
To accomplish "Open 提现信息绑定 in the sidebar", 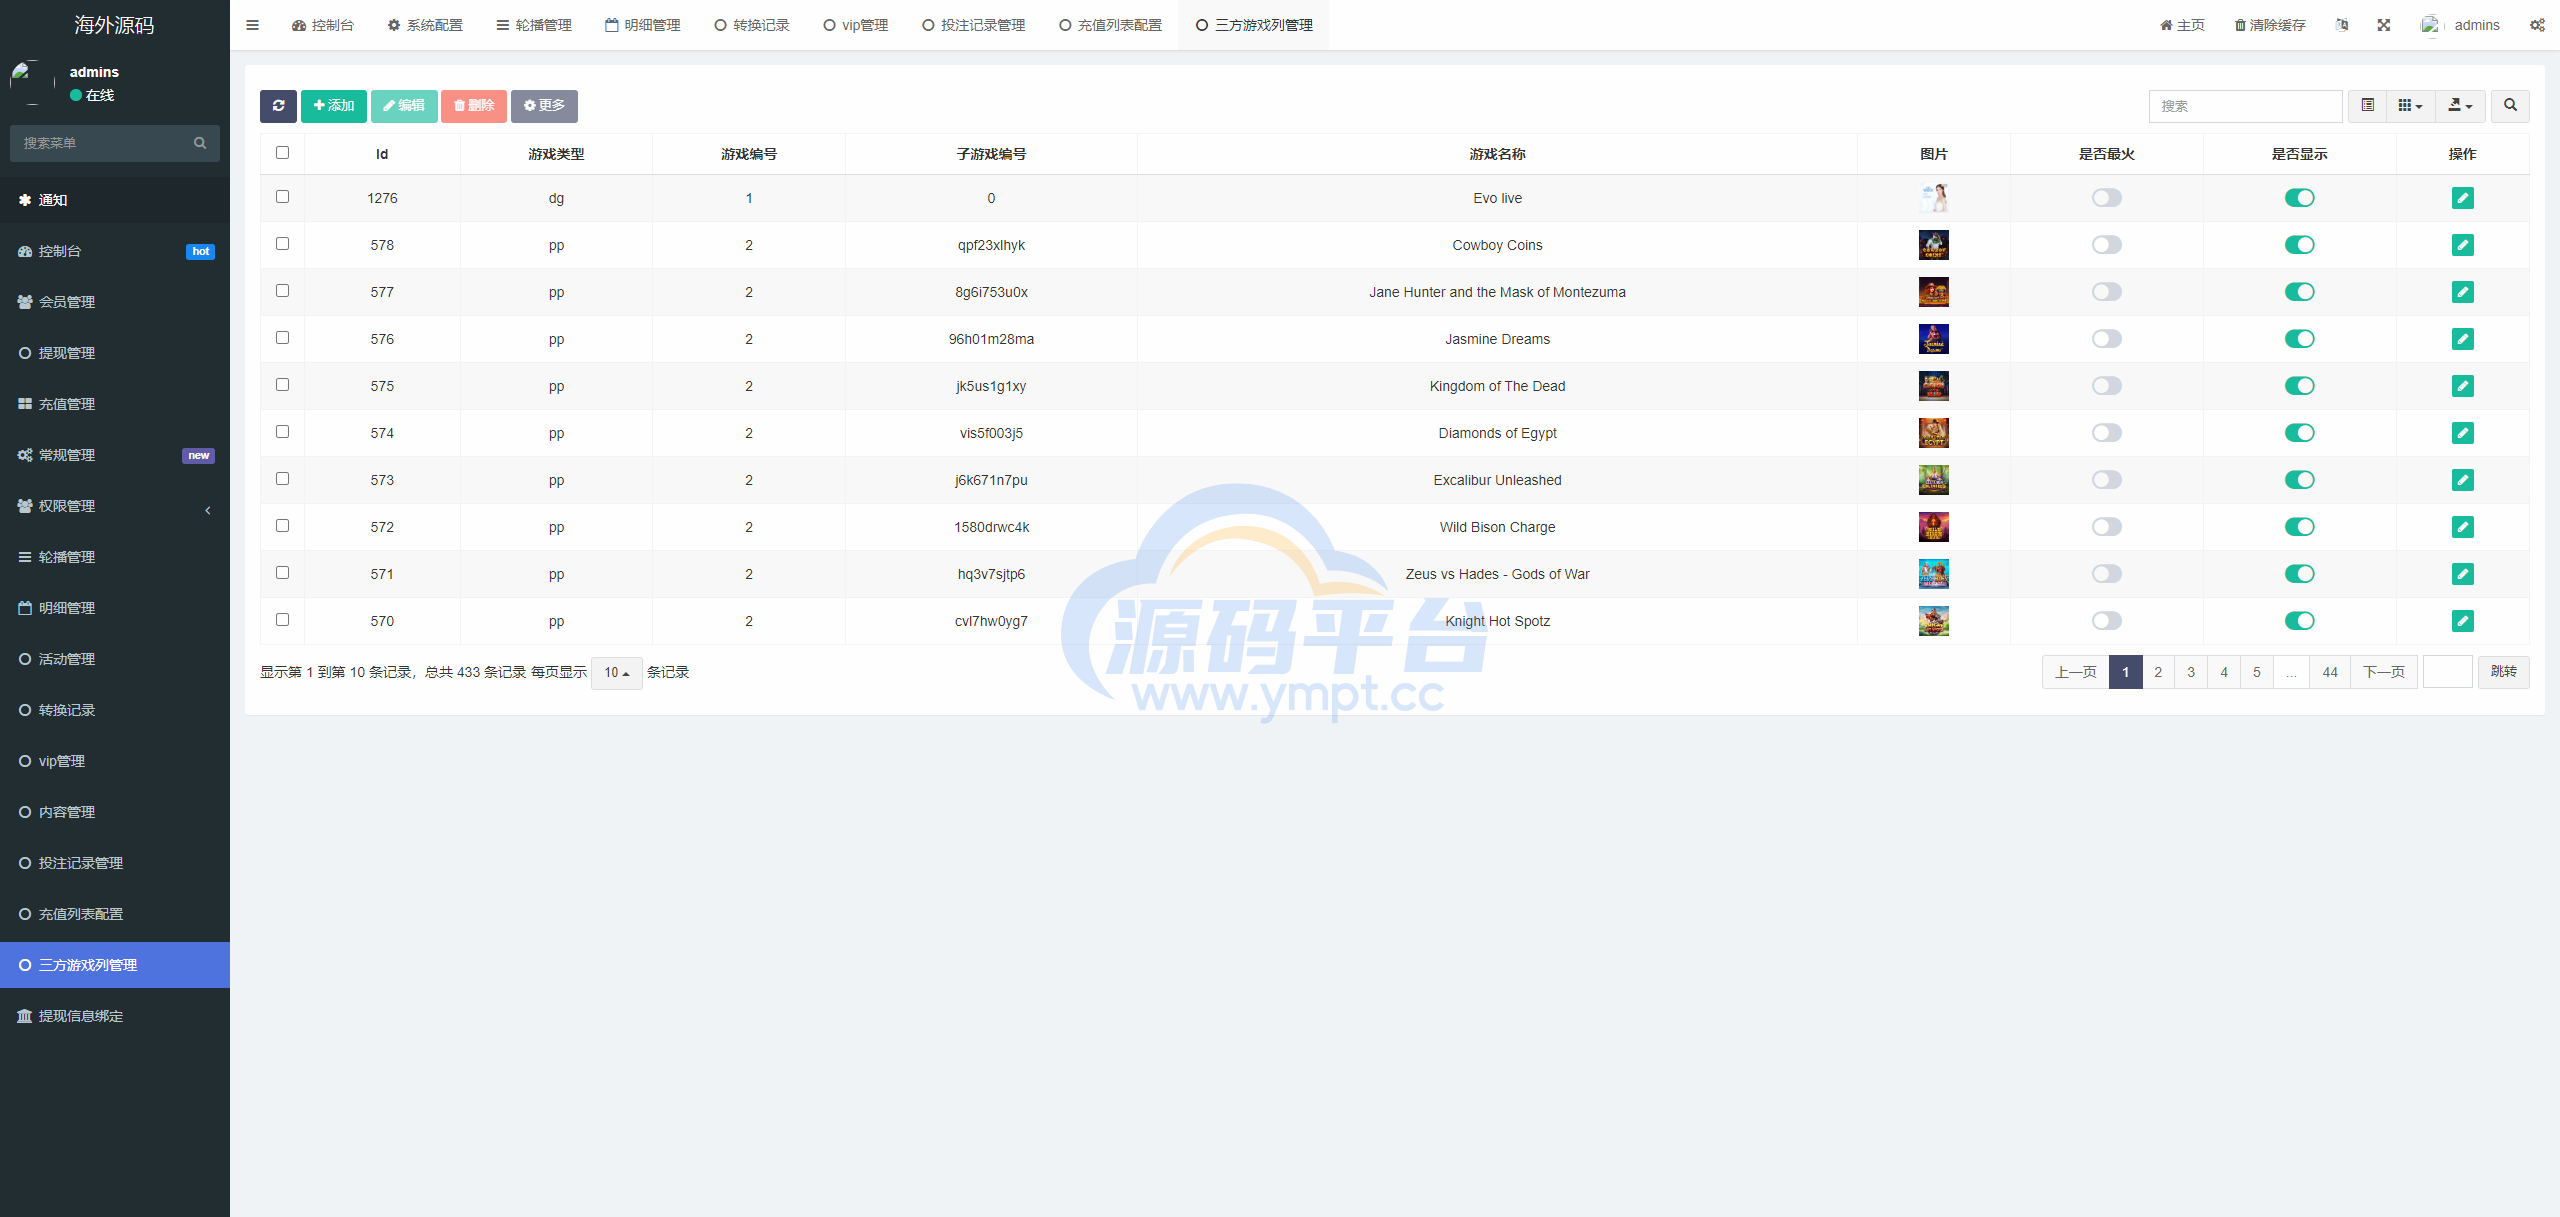I will pyautogui.click(x=115, y=1016).
